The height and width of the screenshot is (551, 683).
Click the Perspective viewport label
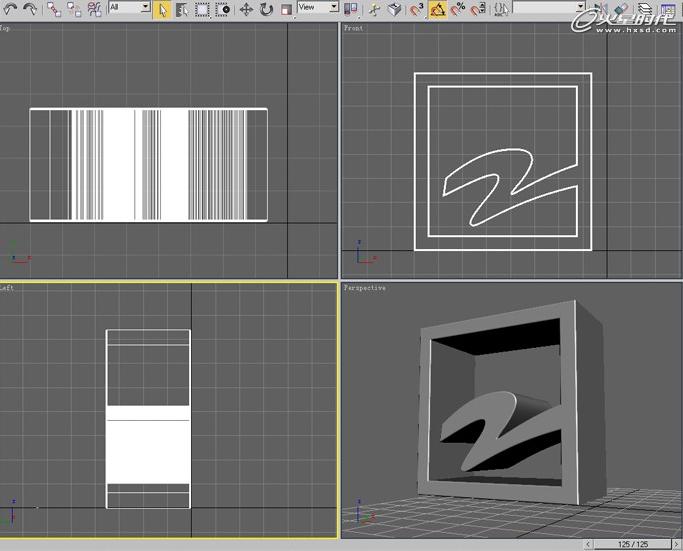(x=365, y=288)
